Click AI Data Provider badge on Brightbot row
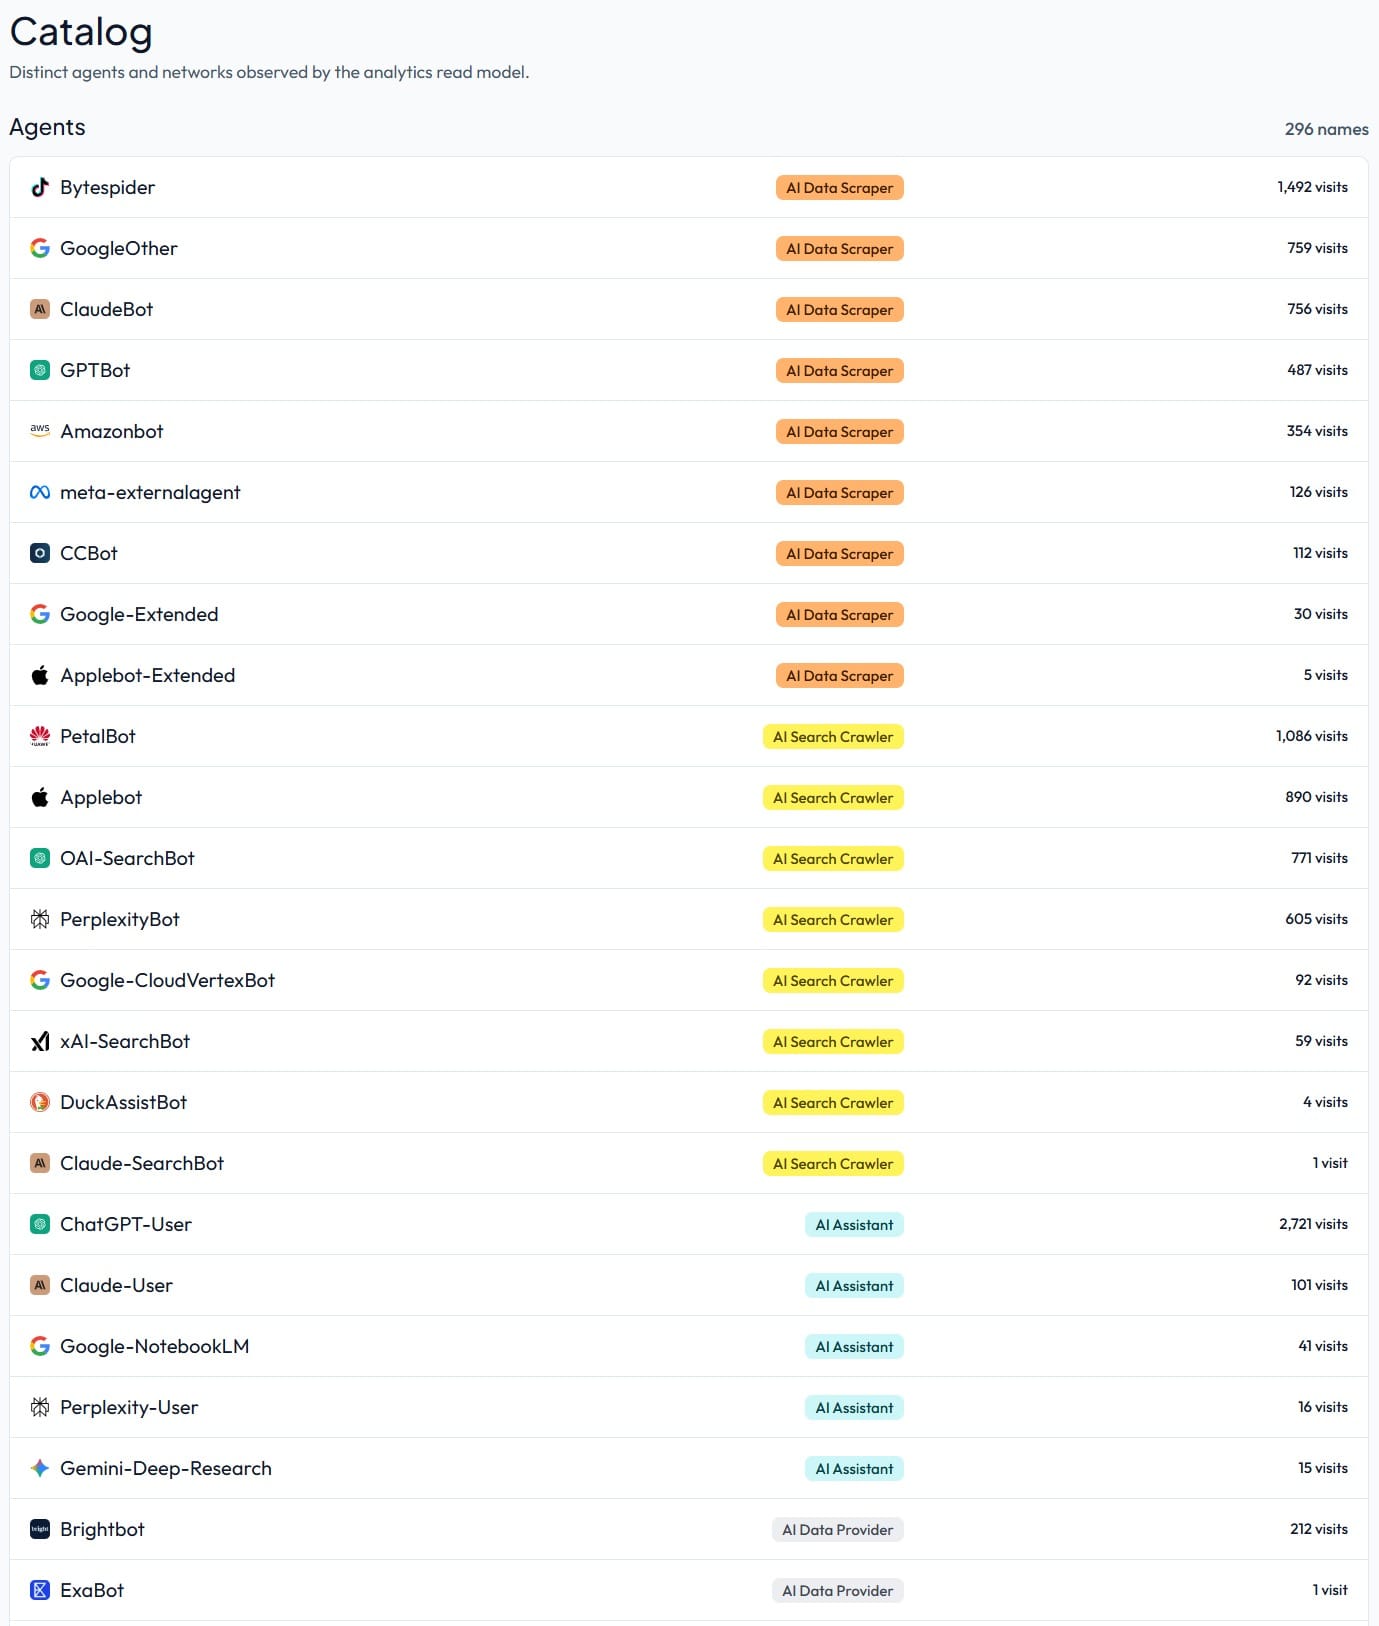The width and height of the screenshot is (1379, 1626). [x=838, y=1529]
